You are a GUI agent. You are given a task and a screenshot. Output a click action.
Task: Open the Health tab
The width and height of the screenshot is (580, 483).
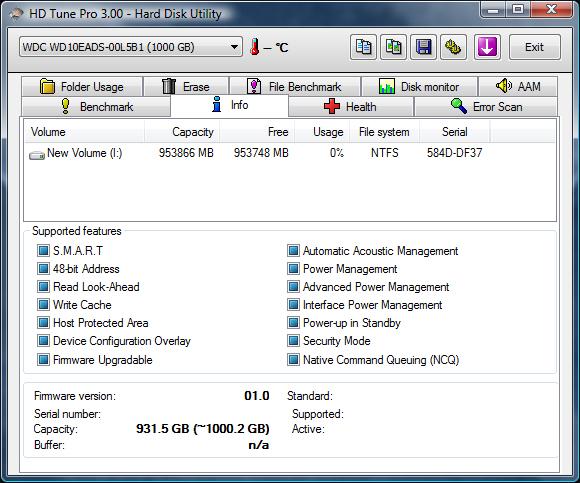coord(351,107)
